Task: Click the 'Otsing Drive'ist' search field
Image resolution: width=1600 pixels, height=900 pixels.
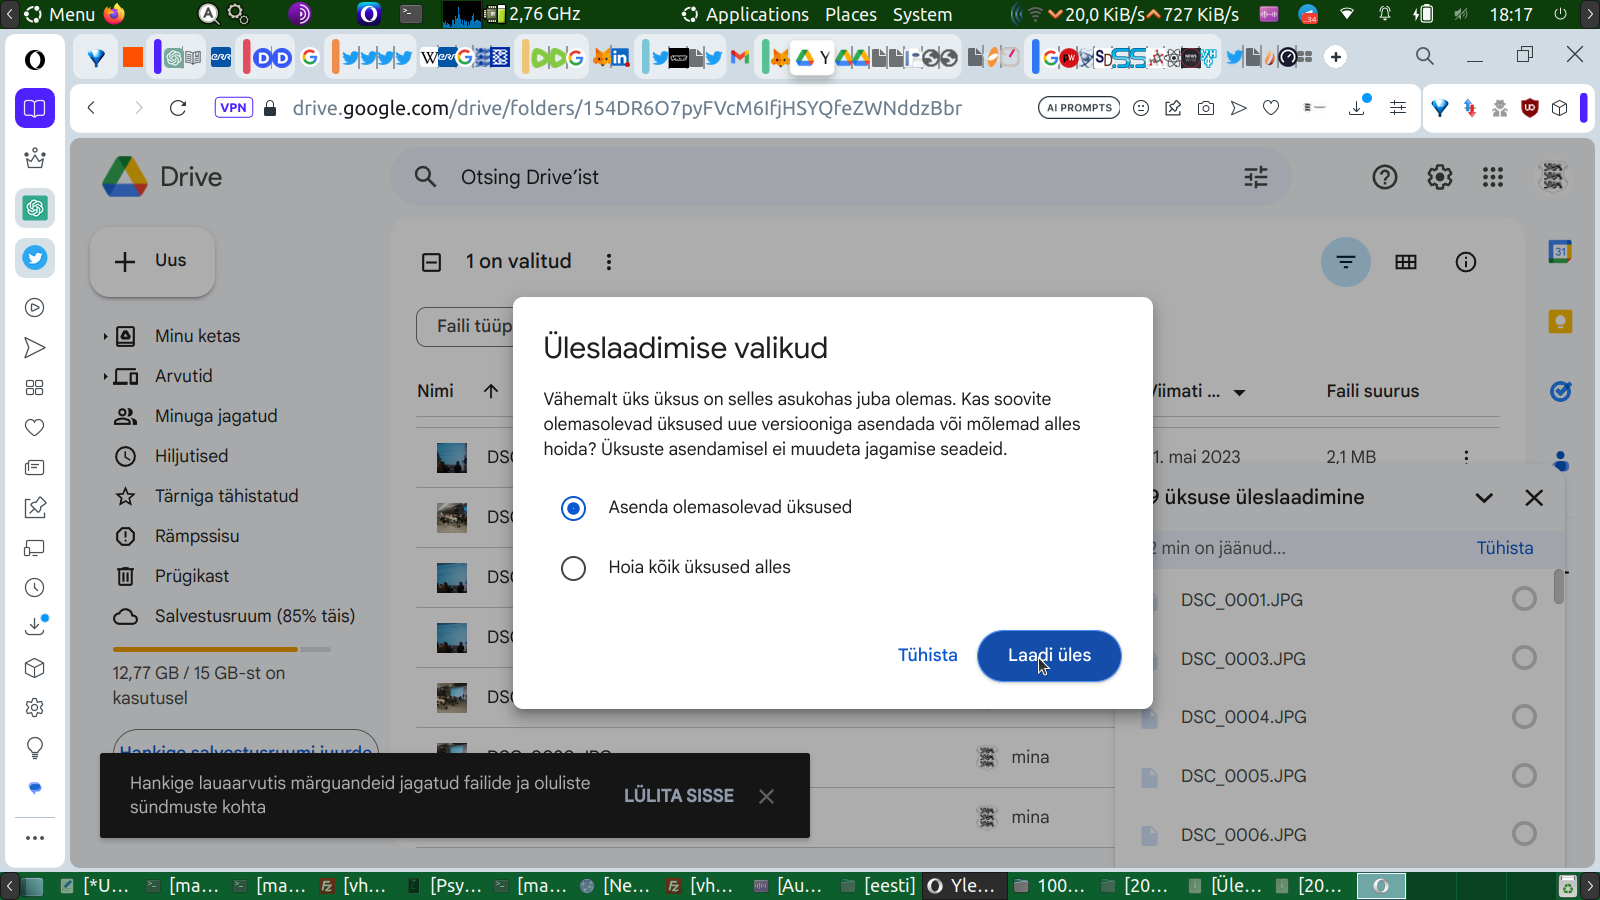Action: (840, 177)
